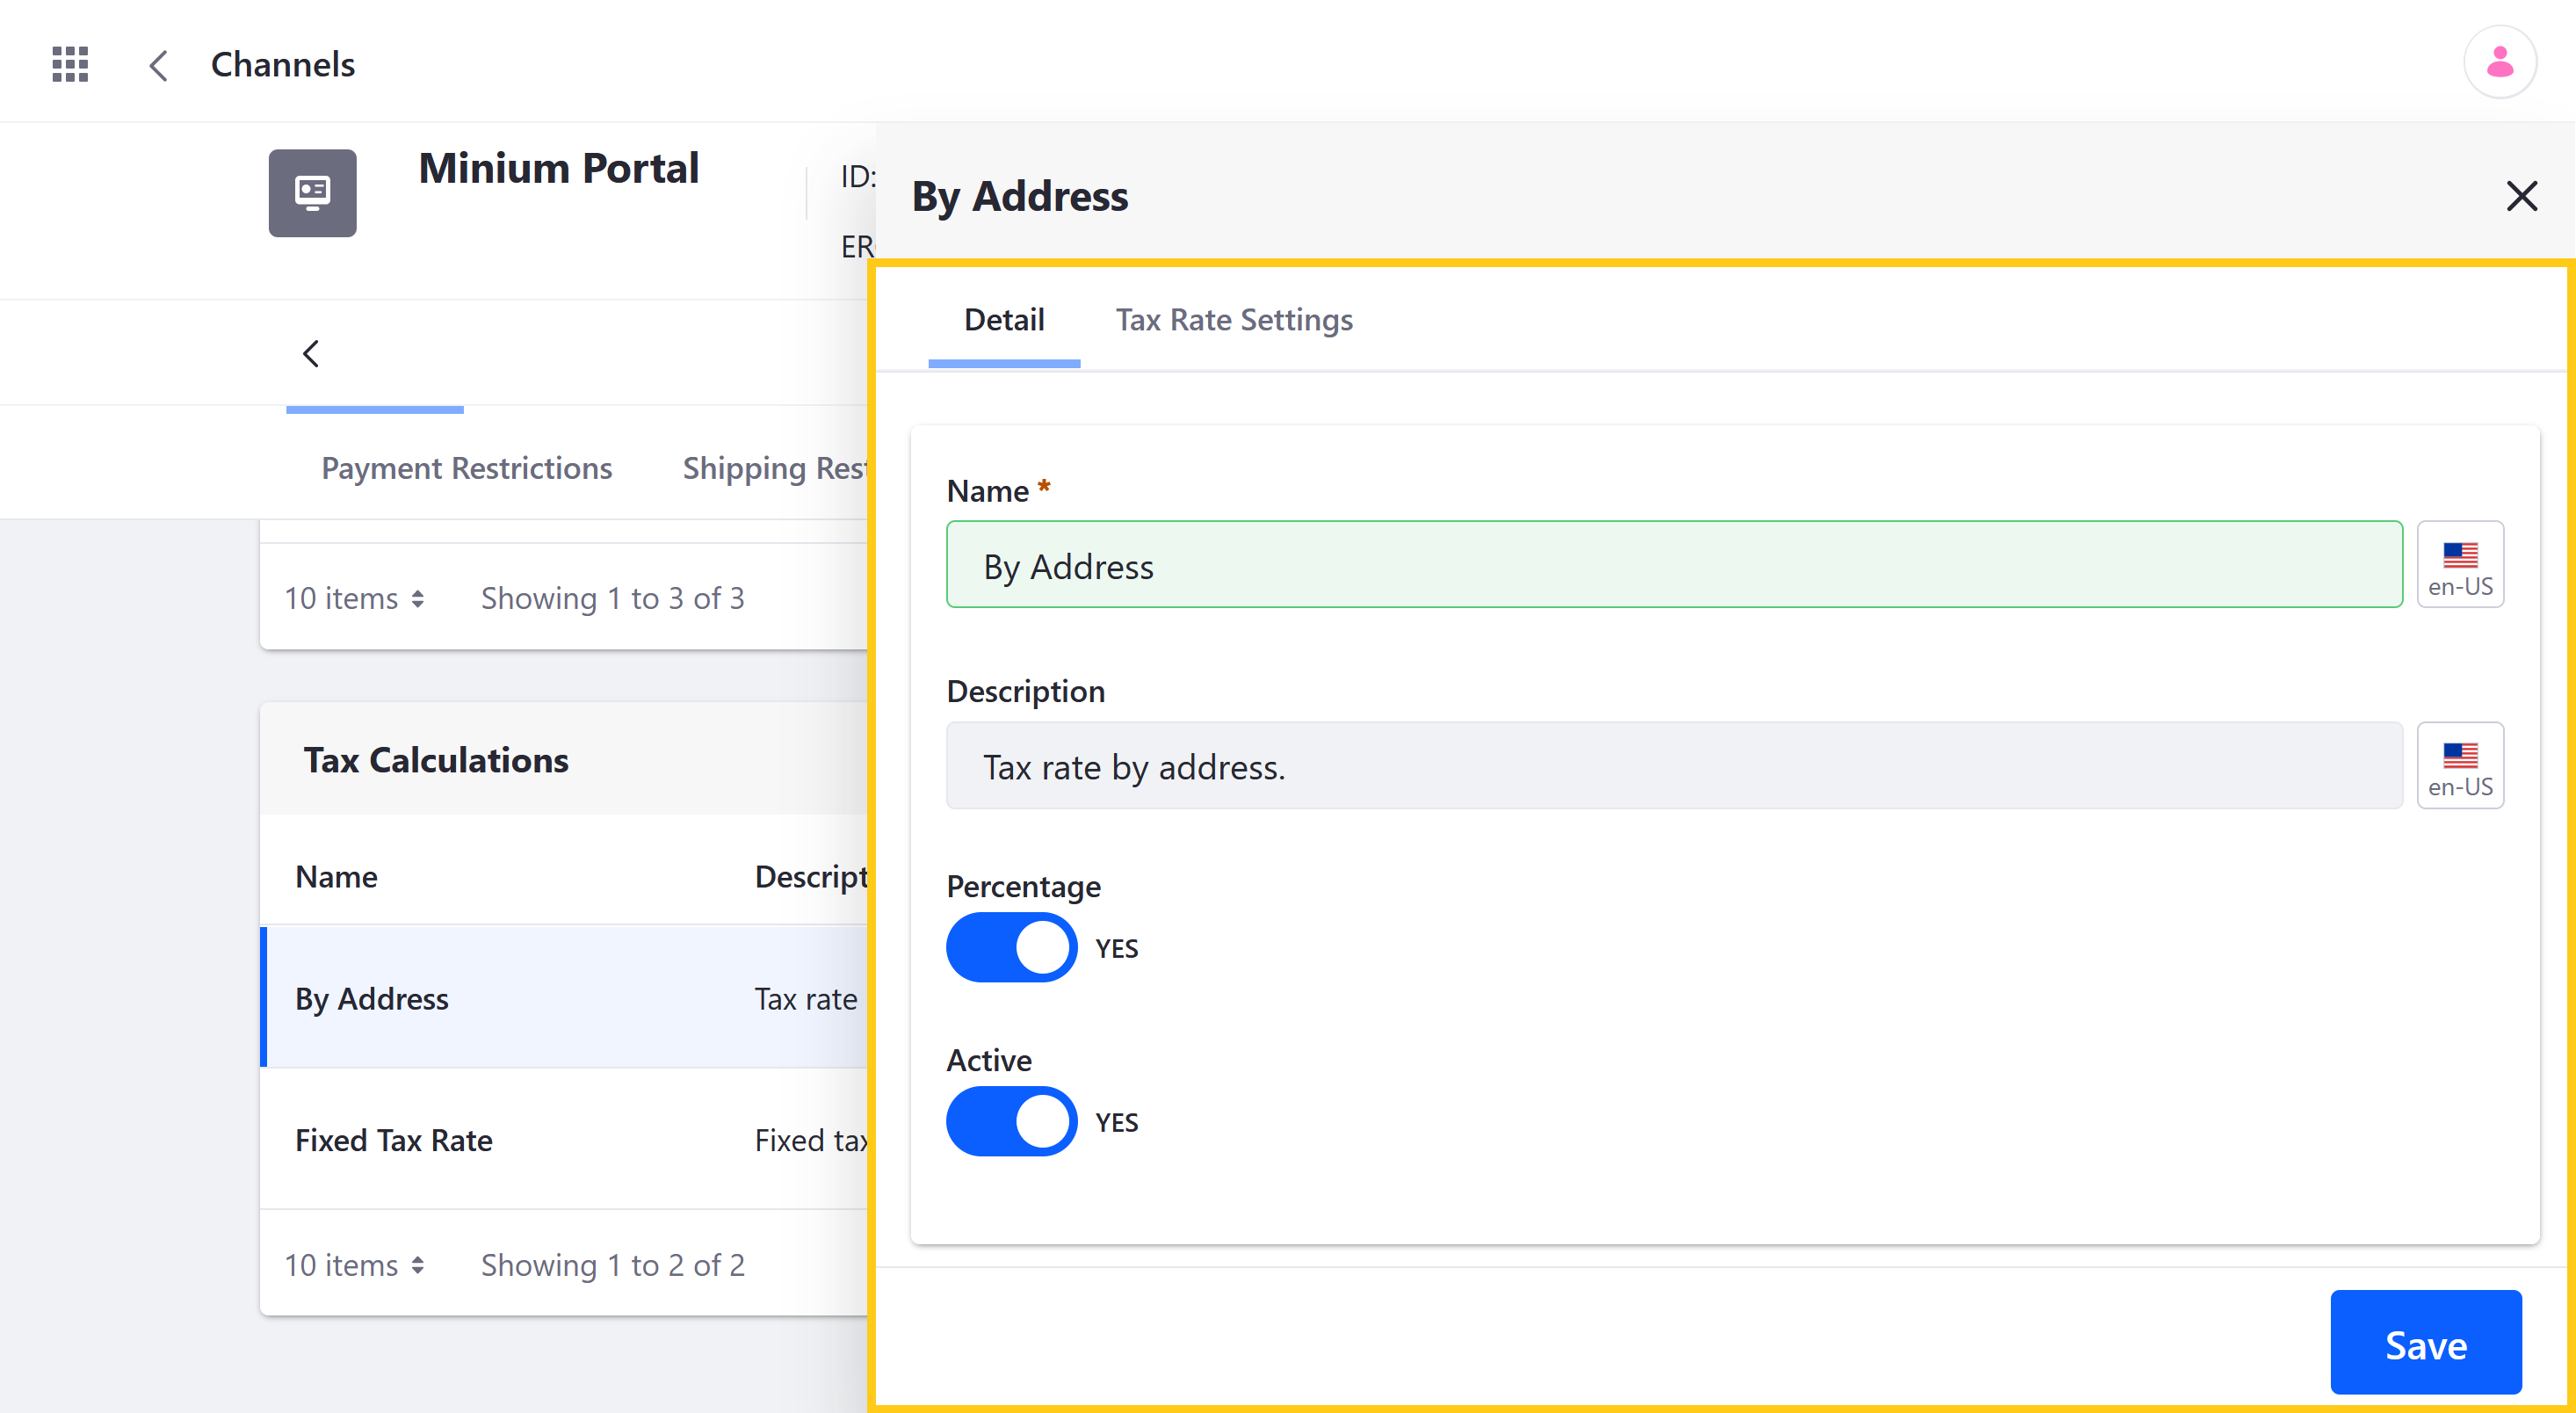Click the back chevron left of Tax Calculations
This screenshot has height=1413, width=2576.
click(311, 353)
